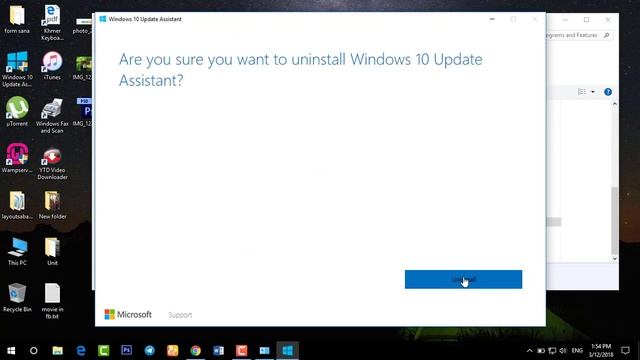
Task: Launch Wampserver desktop shortcut
Action: [17, 158]
